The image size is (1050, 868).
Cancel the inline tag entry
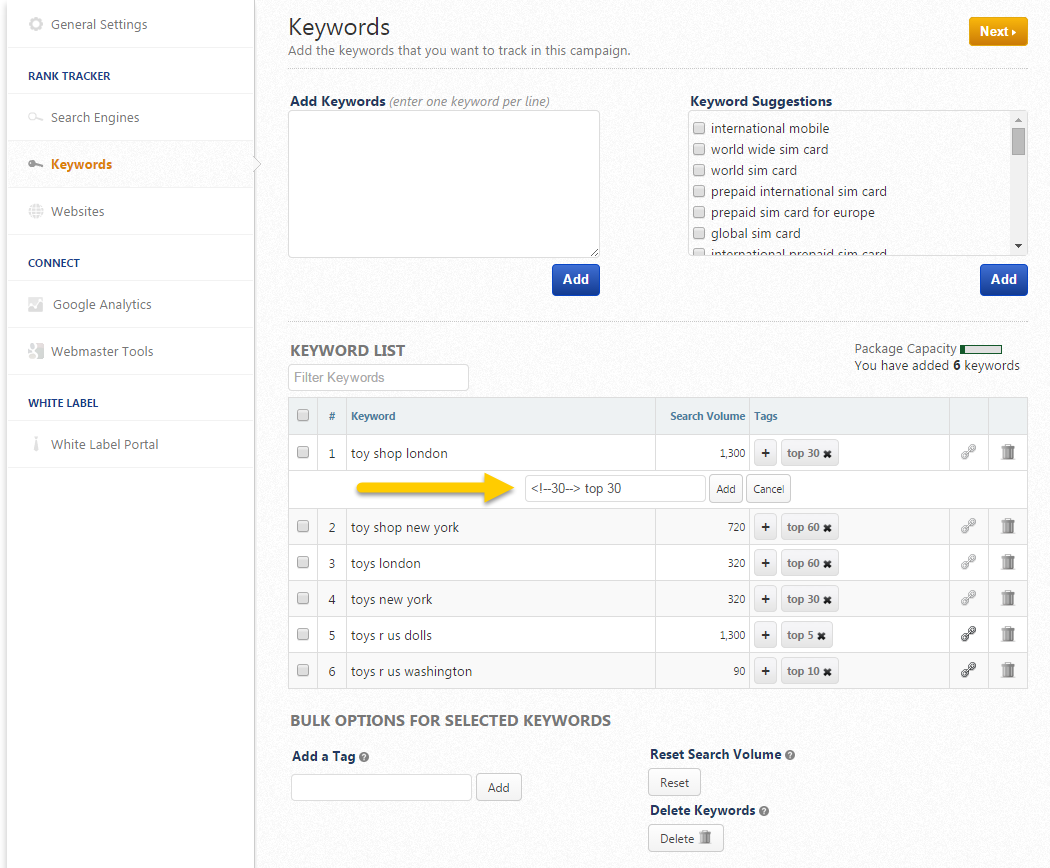(x=768, y=489)
